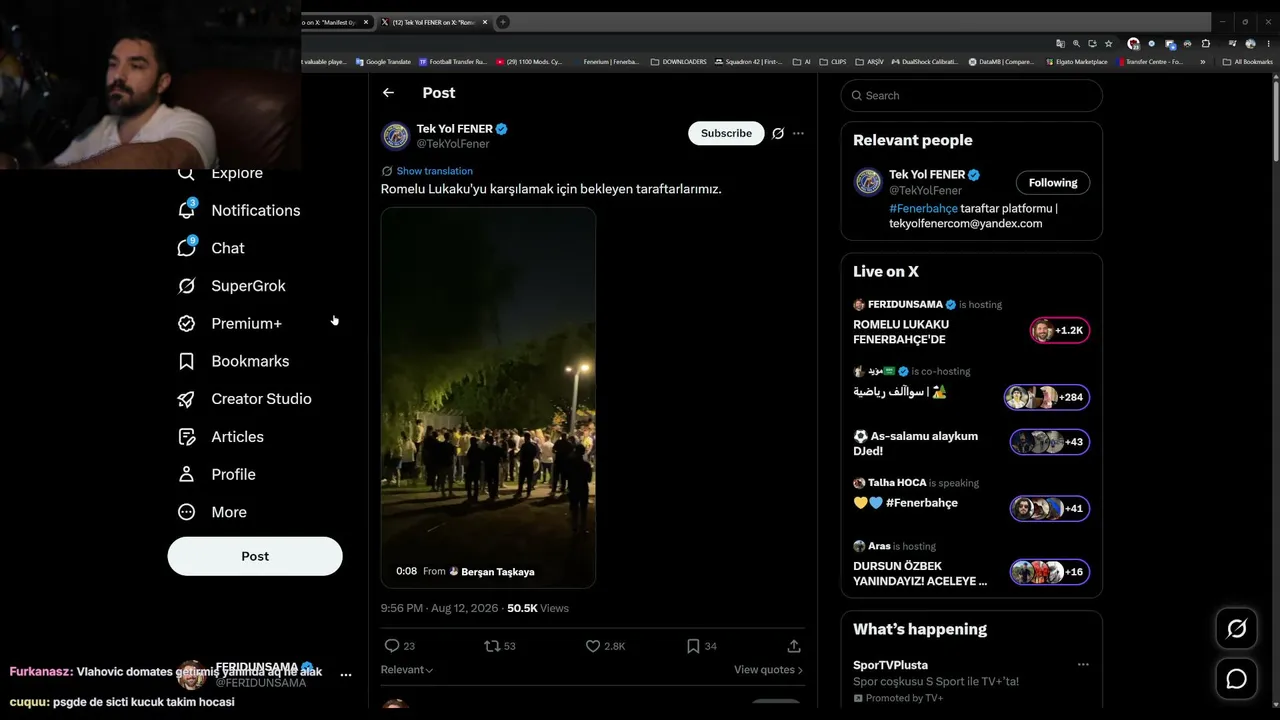Open Chat icon in sidebar

[186, 248]
